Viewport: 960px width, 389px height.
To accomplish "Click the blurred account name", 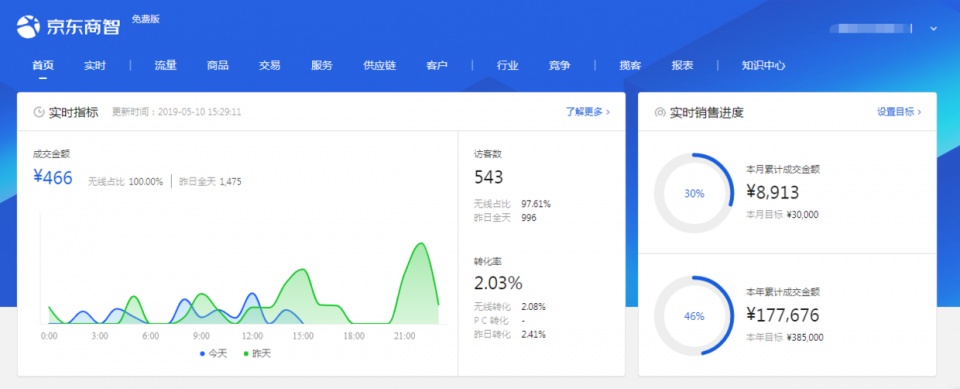I will point(871,28).
